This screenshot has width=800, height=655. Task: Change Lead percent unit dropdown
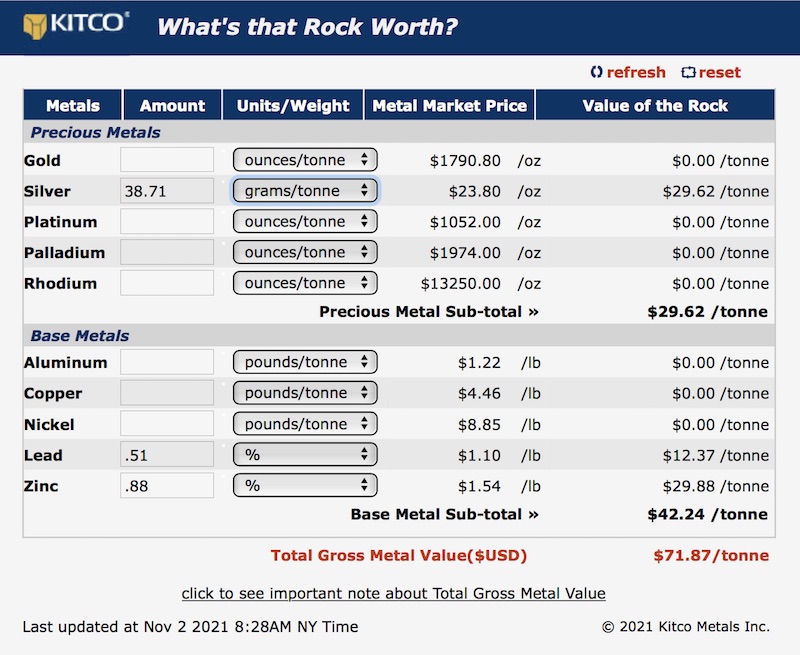(305, 455)
